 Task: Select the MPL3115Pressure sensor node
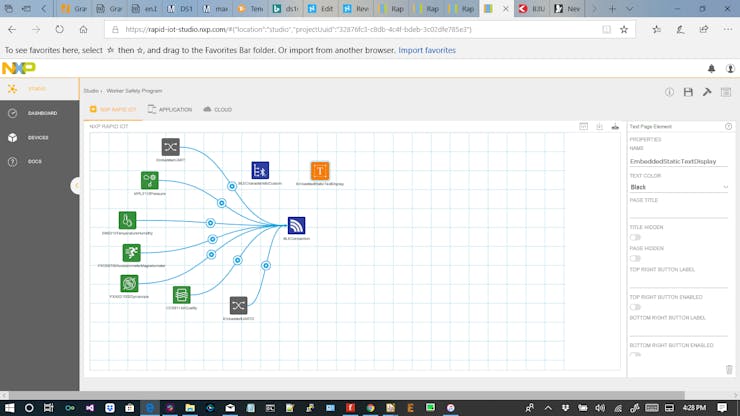click(x=150, y=180)
